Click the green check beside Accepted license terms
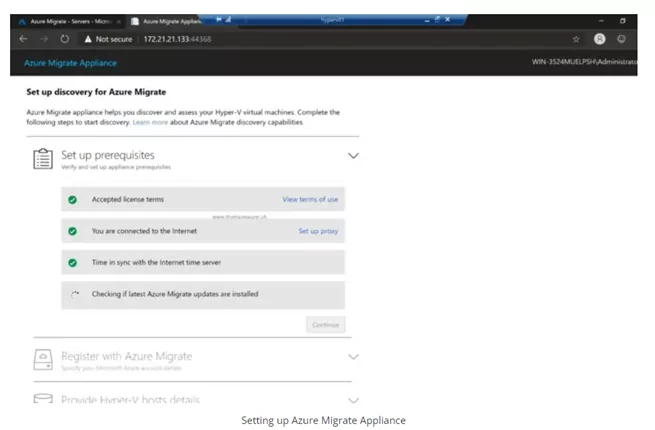 coord(73,200)
